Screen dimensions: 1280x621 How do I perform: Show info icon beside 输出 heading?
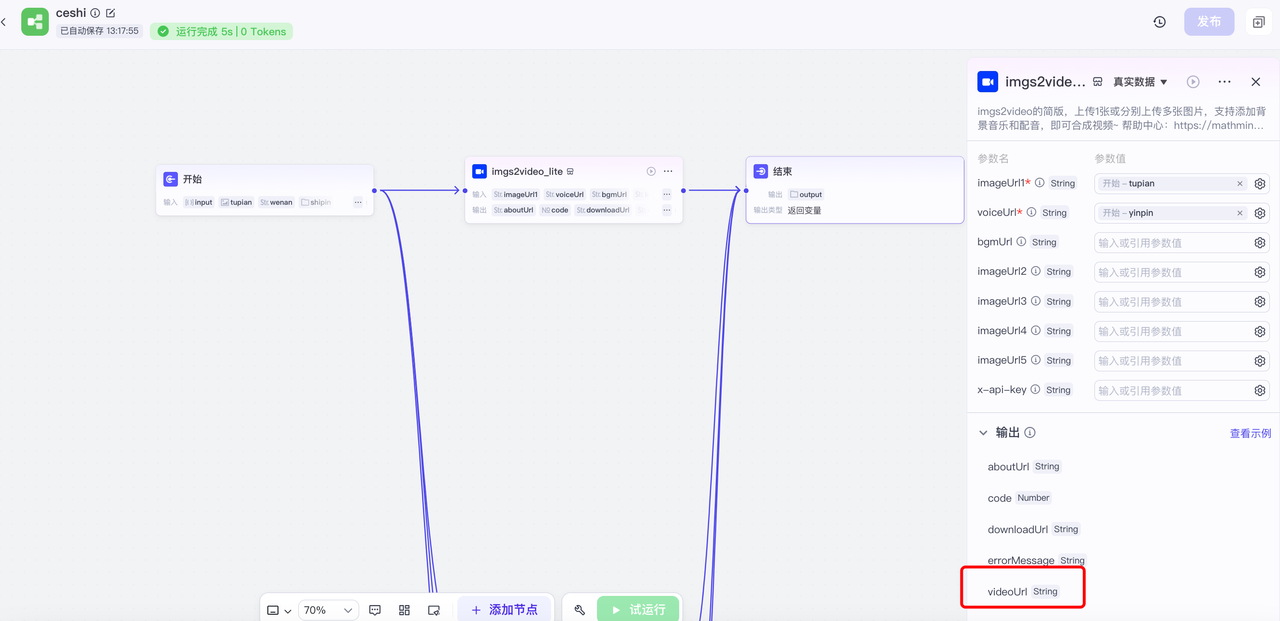pyautogui.click(x=1030, y=433)
